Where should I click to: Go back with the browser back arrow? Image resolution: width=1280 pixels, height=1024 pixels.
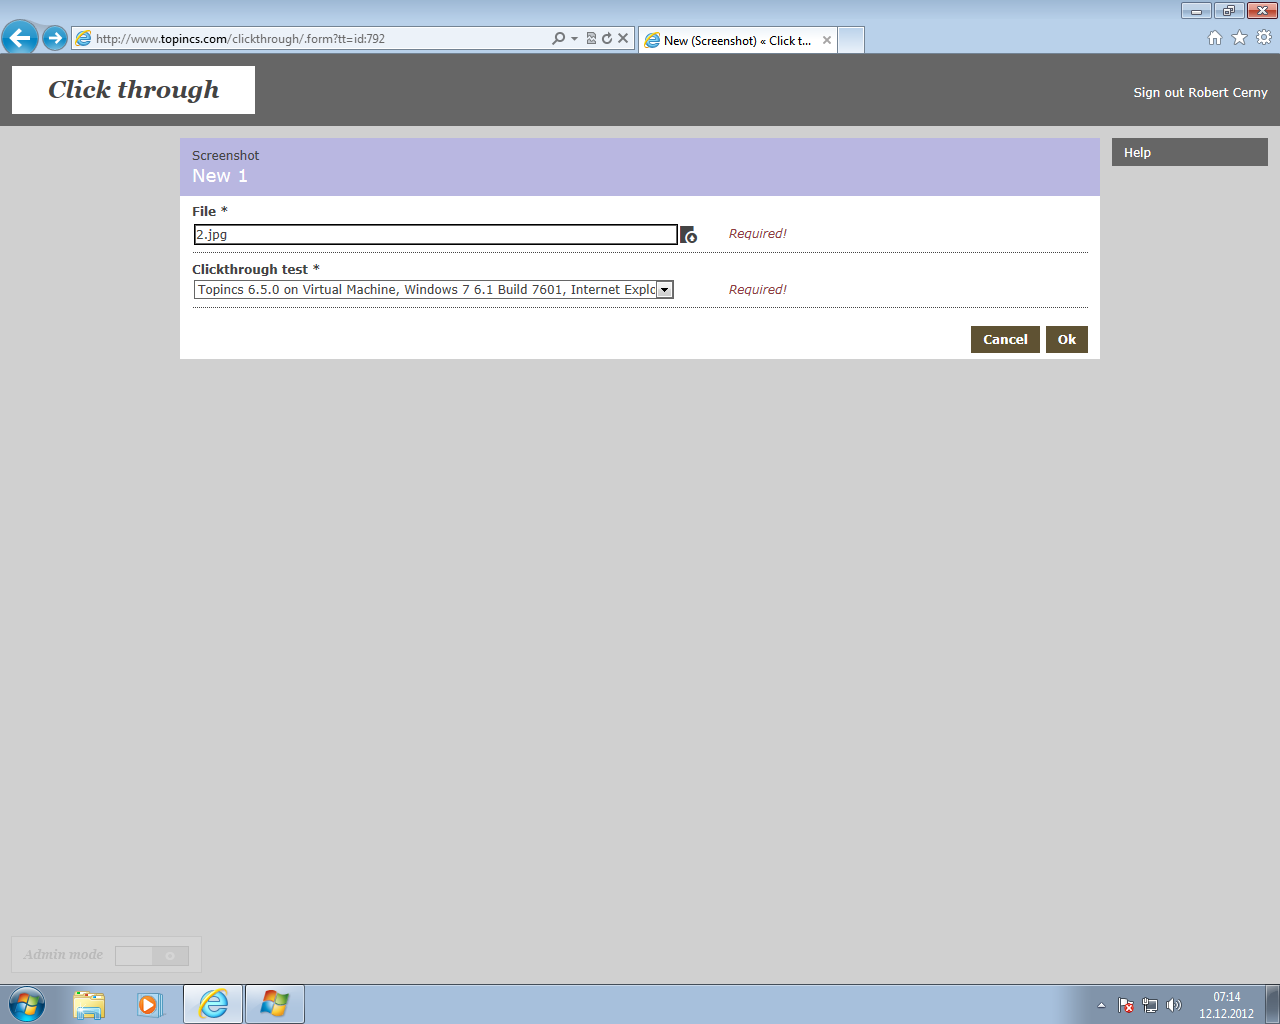[20, 39]
